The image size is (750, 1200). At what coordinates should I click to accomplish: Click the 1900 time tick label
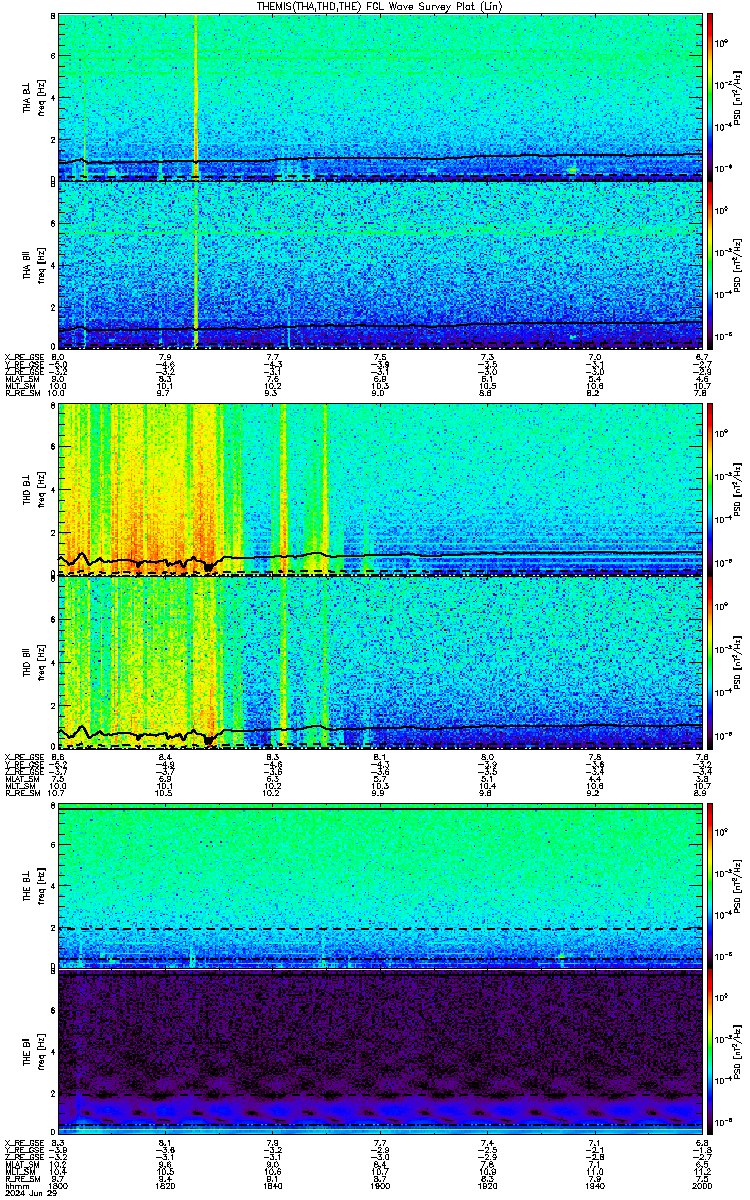pos(381,1185)
